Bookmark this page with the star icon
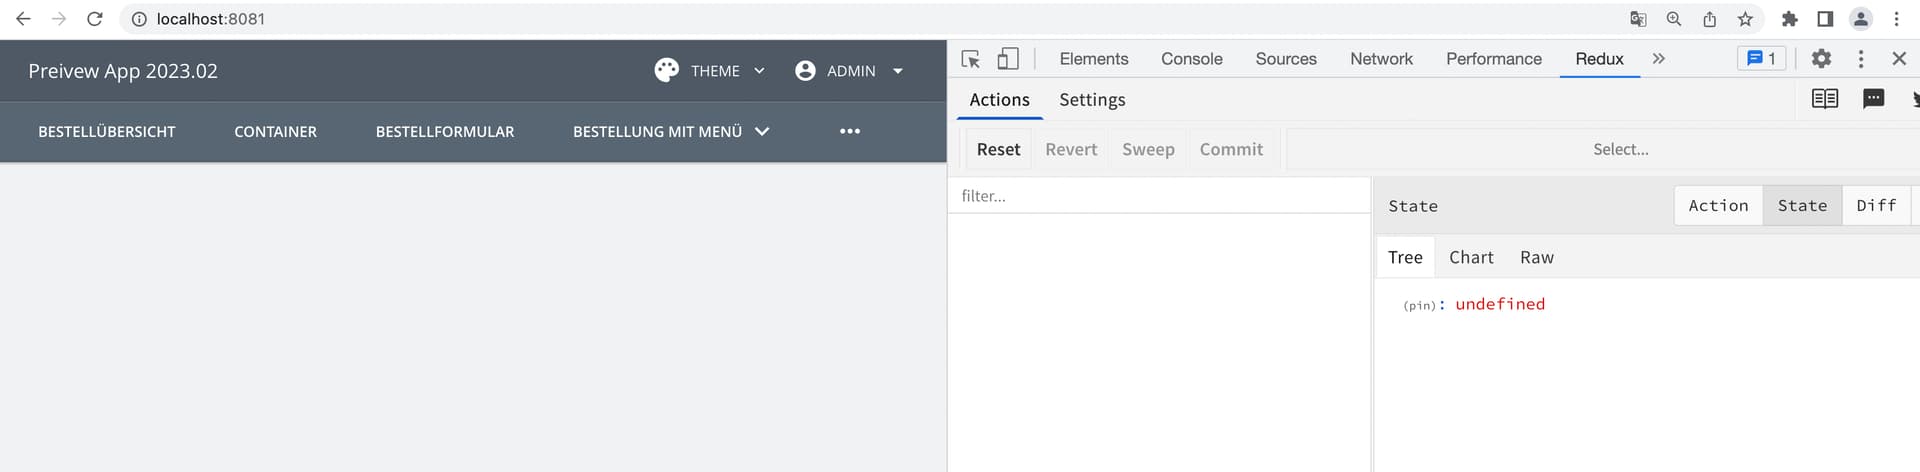1920x472 pixels. pyautogui.click(x=1745, y=19)
